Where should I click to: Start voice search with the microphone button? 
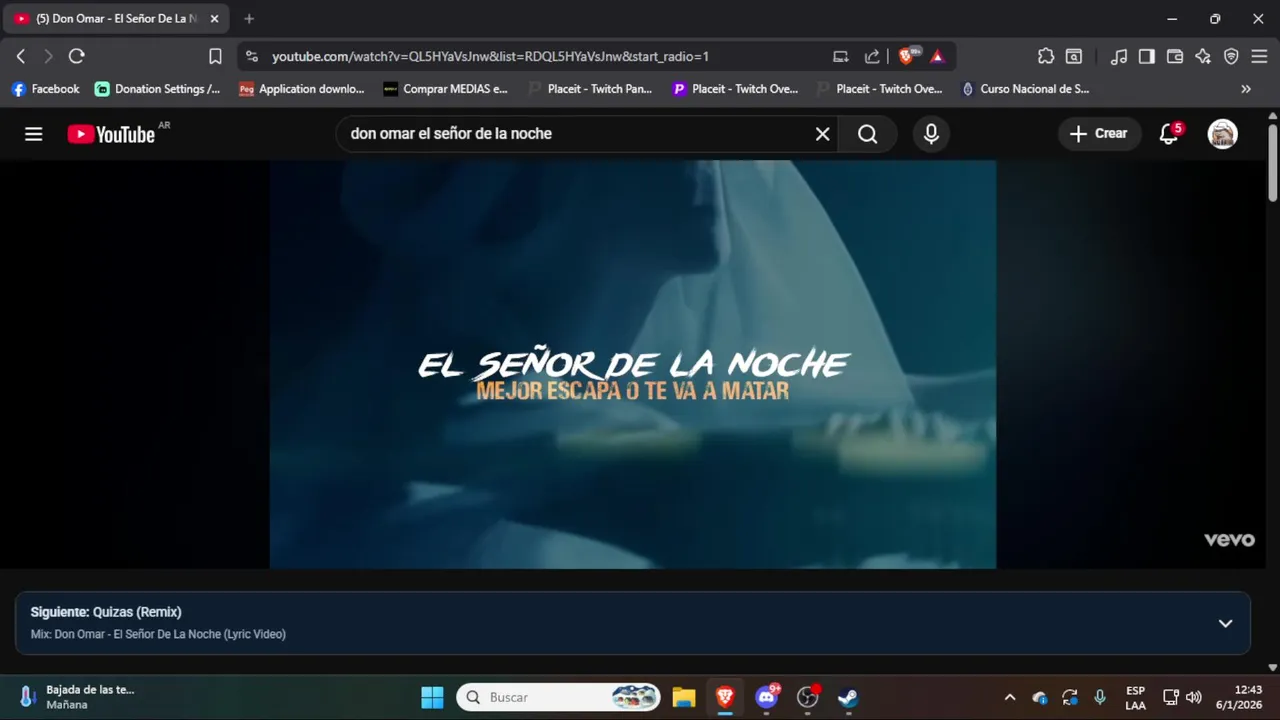pyautogui.click(x=931, y=134)
